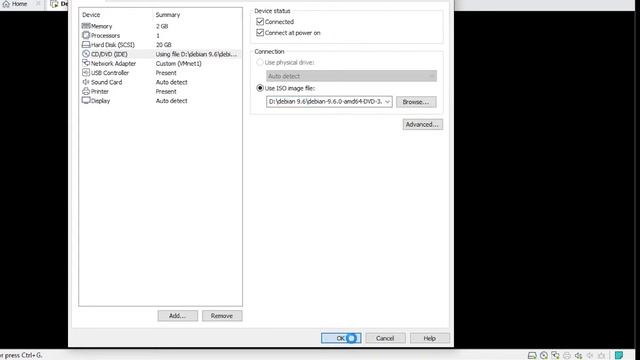Click the Advanced... button
The image size is (640, 360).
(x=422, y=124)
